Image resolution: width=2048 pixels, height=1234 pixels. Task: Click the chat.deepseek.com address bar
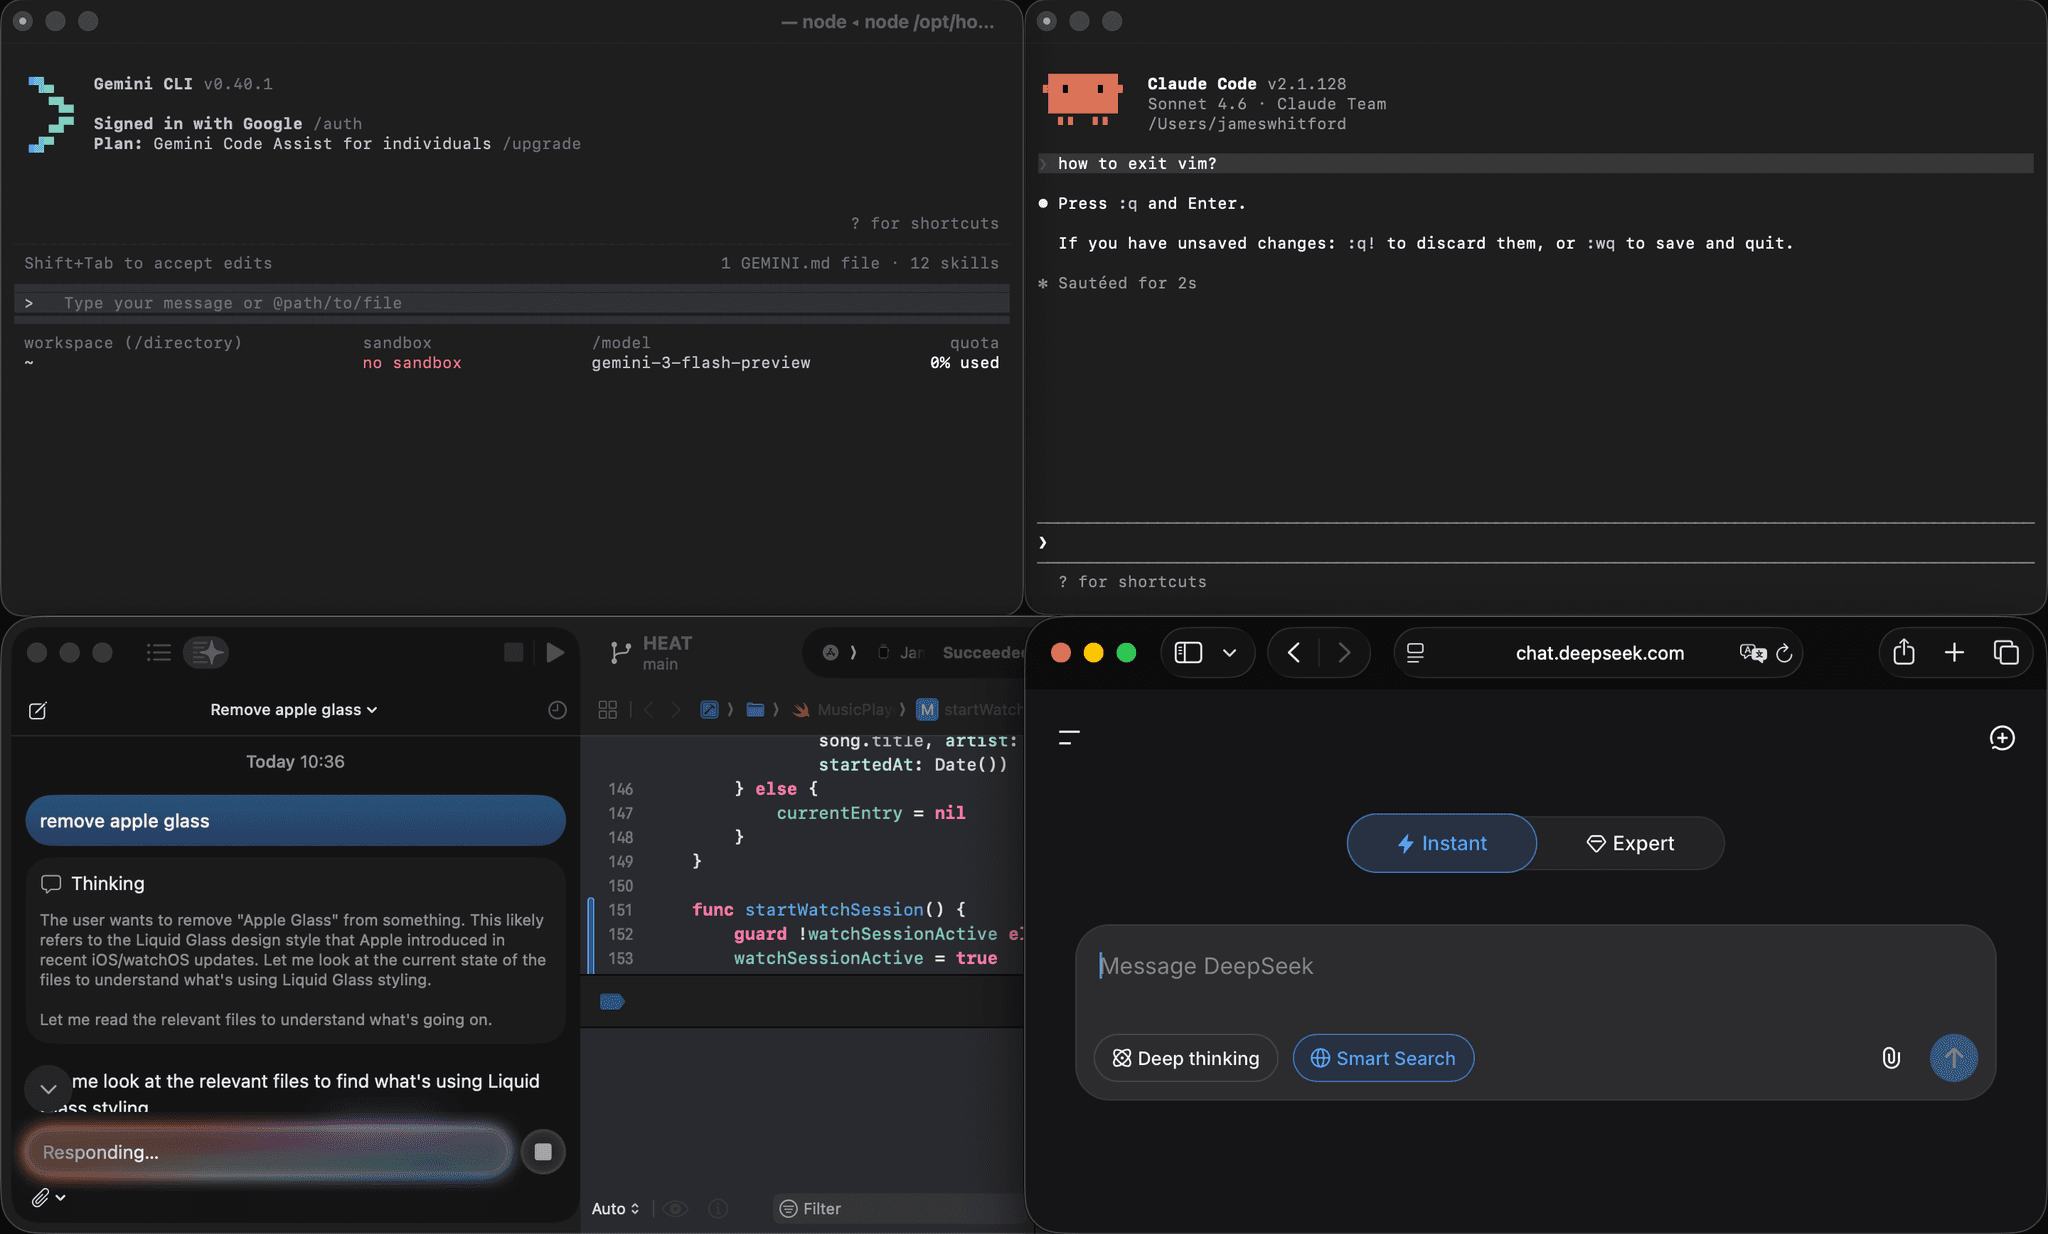point(1599,653)
